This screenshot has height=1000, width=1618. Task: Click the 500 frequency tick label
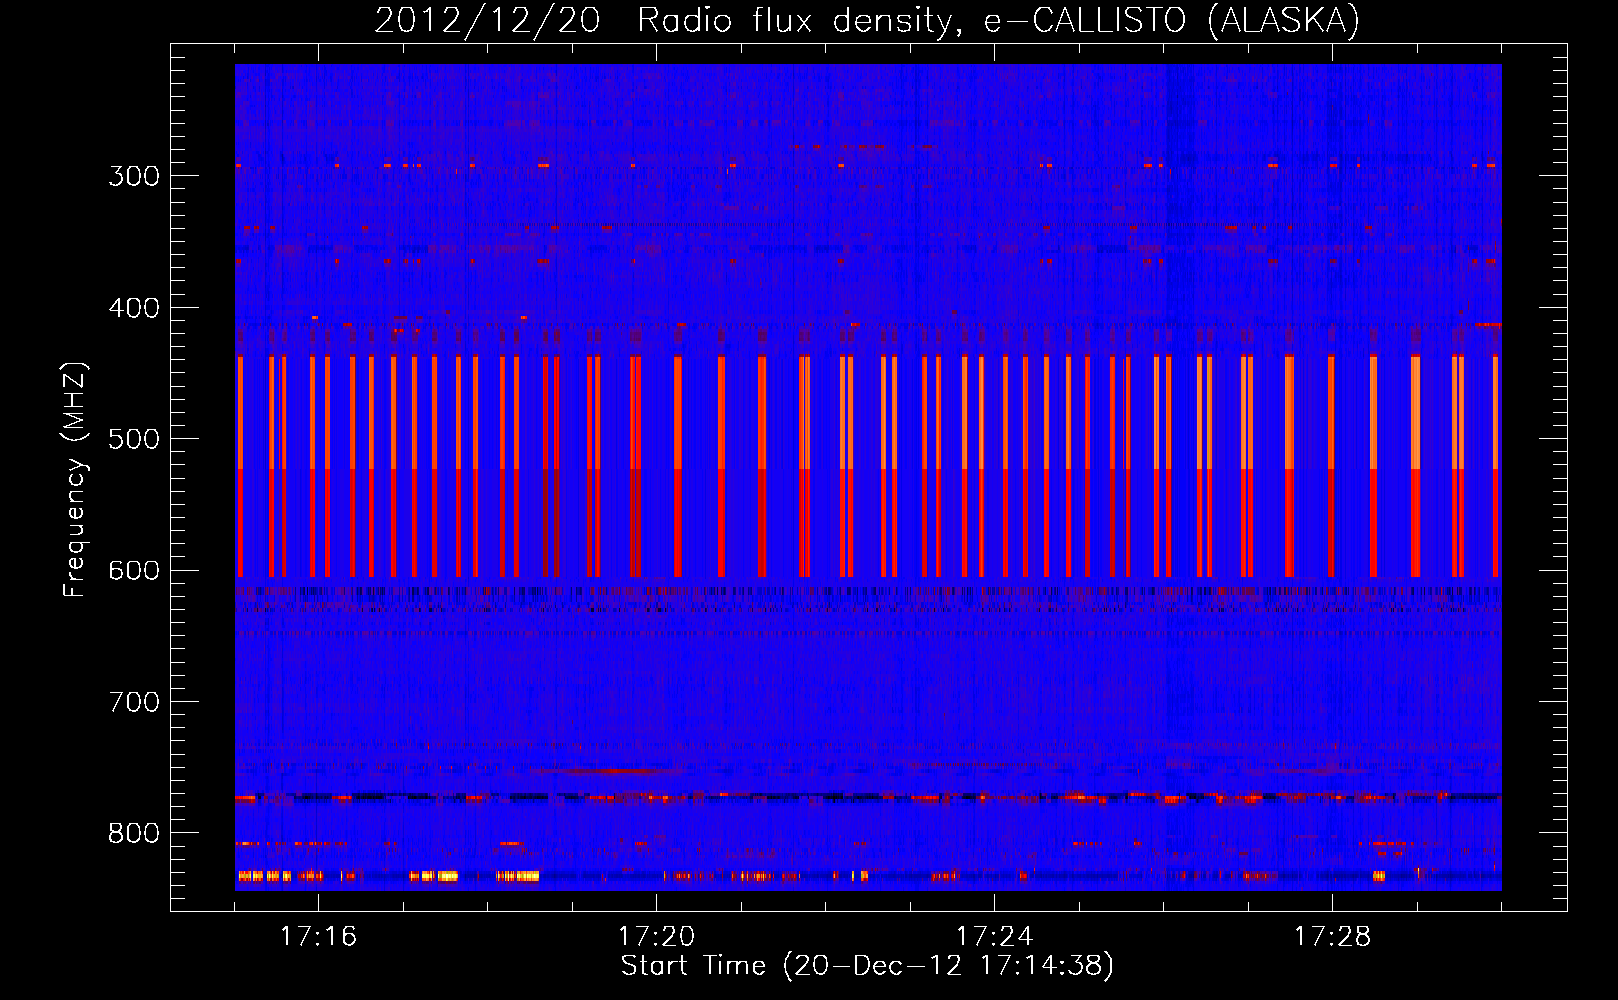pos(134,439)
